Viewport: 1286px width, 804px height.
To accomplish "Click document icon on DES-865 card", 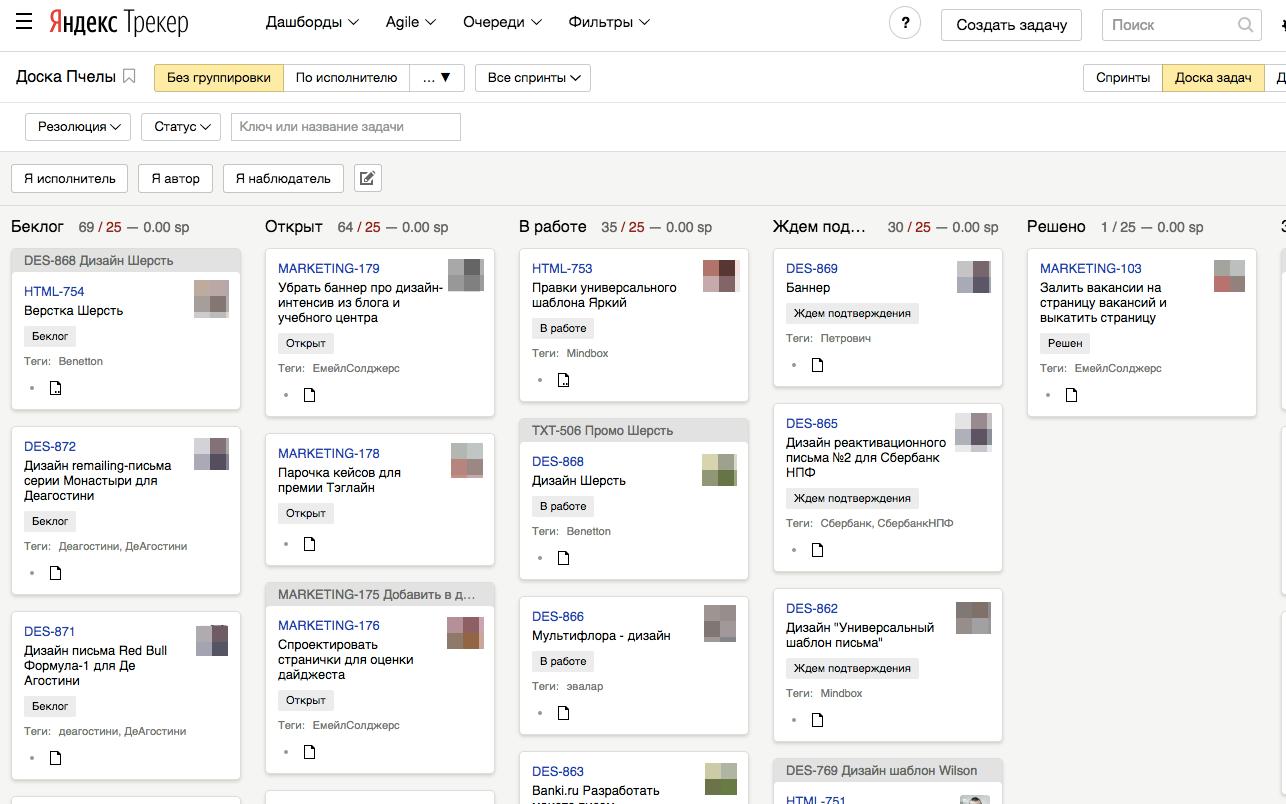I will pyautogui.click(x=818, y=550).
